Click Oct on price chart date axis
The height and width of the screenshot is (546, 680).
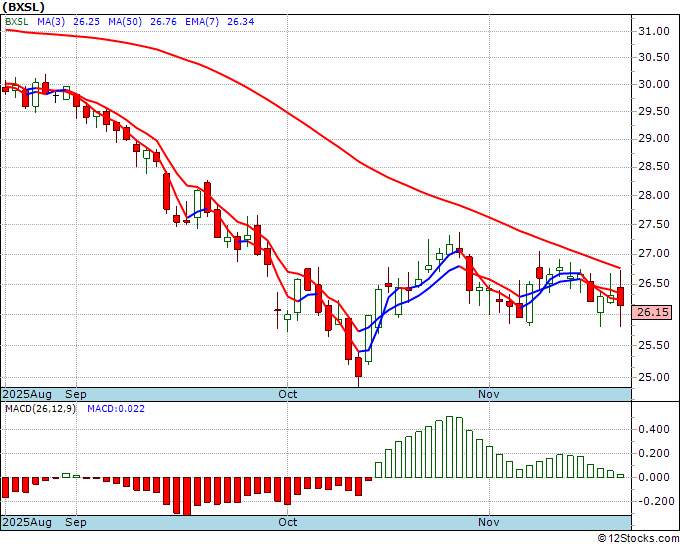pyautogui.click(x=288, y=394)
